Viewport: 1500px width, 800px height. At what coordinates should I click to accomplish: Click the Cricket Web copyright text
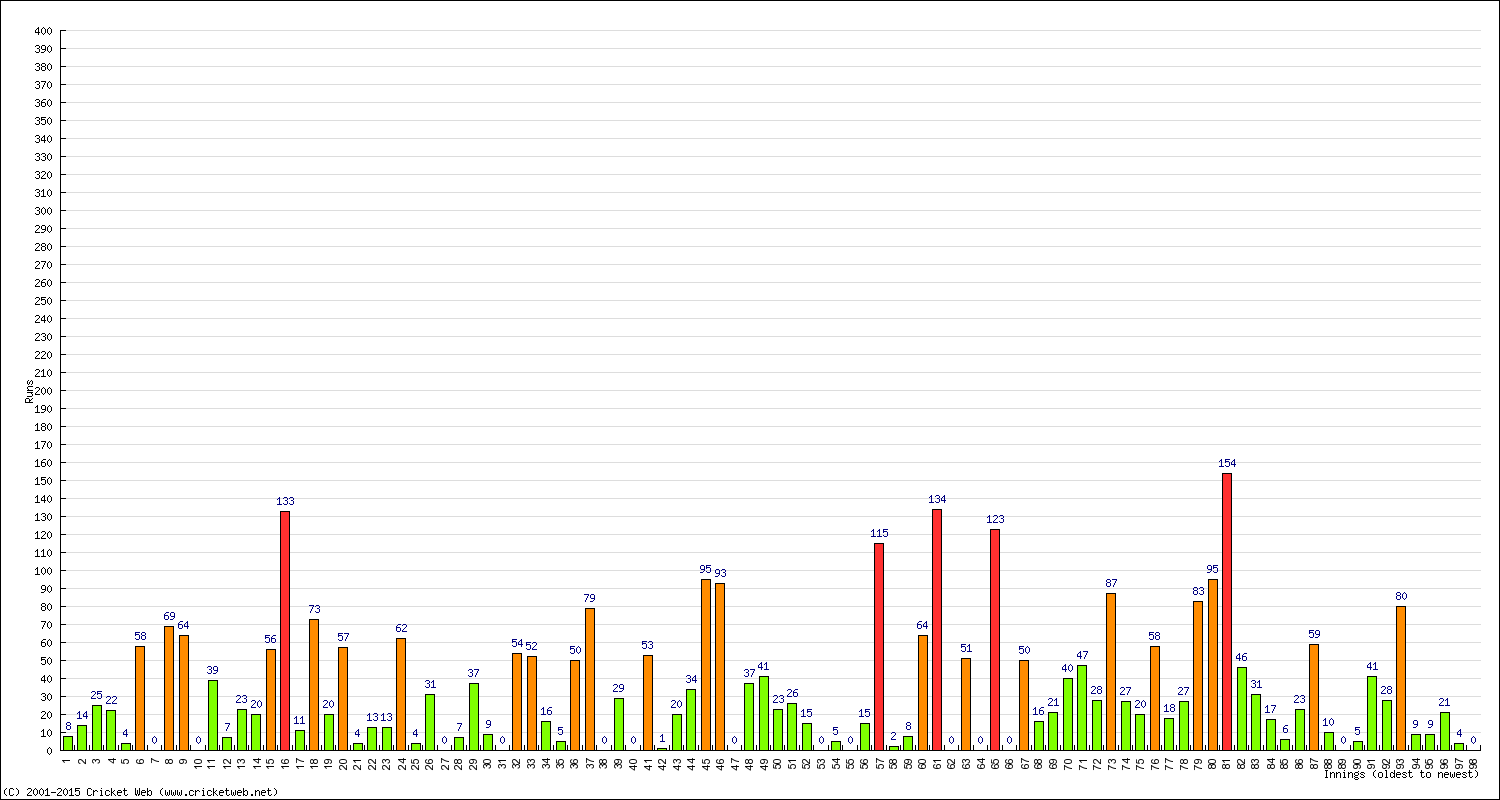click(x=140, y=792)
